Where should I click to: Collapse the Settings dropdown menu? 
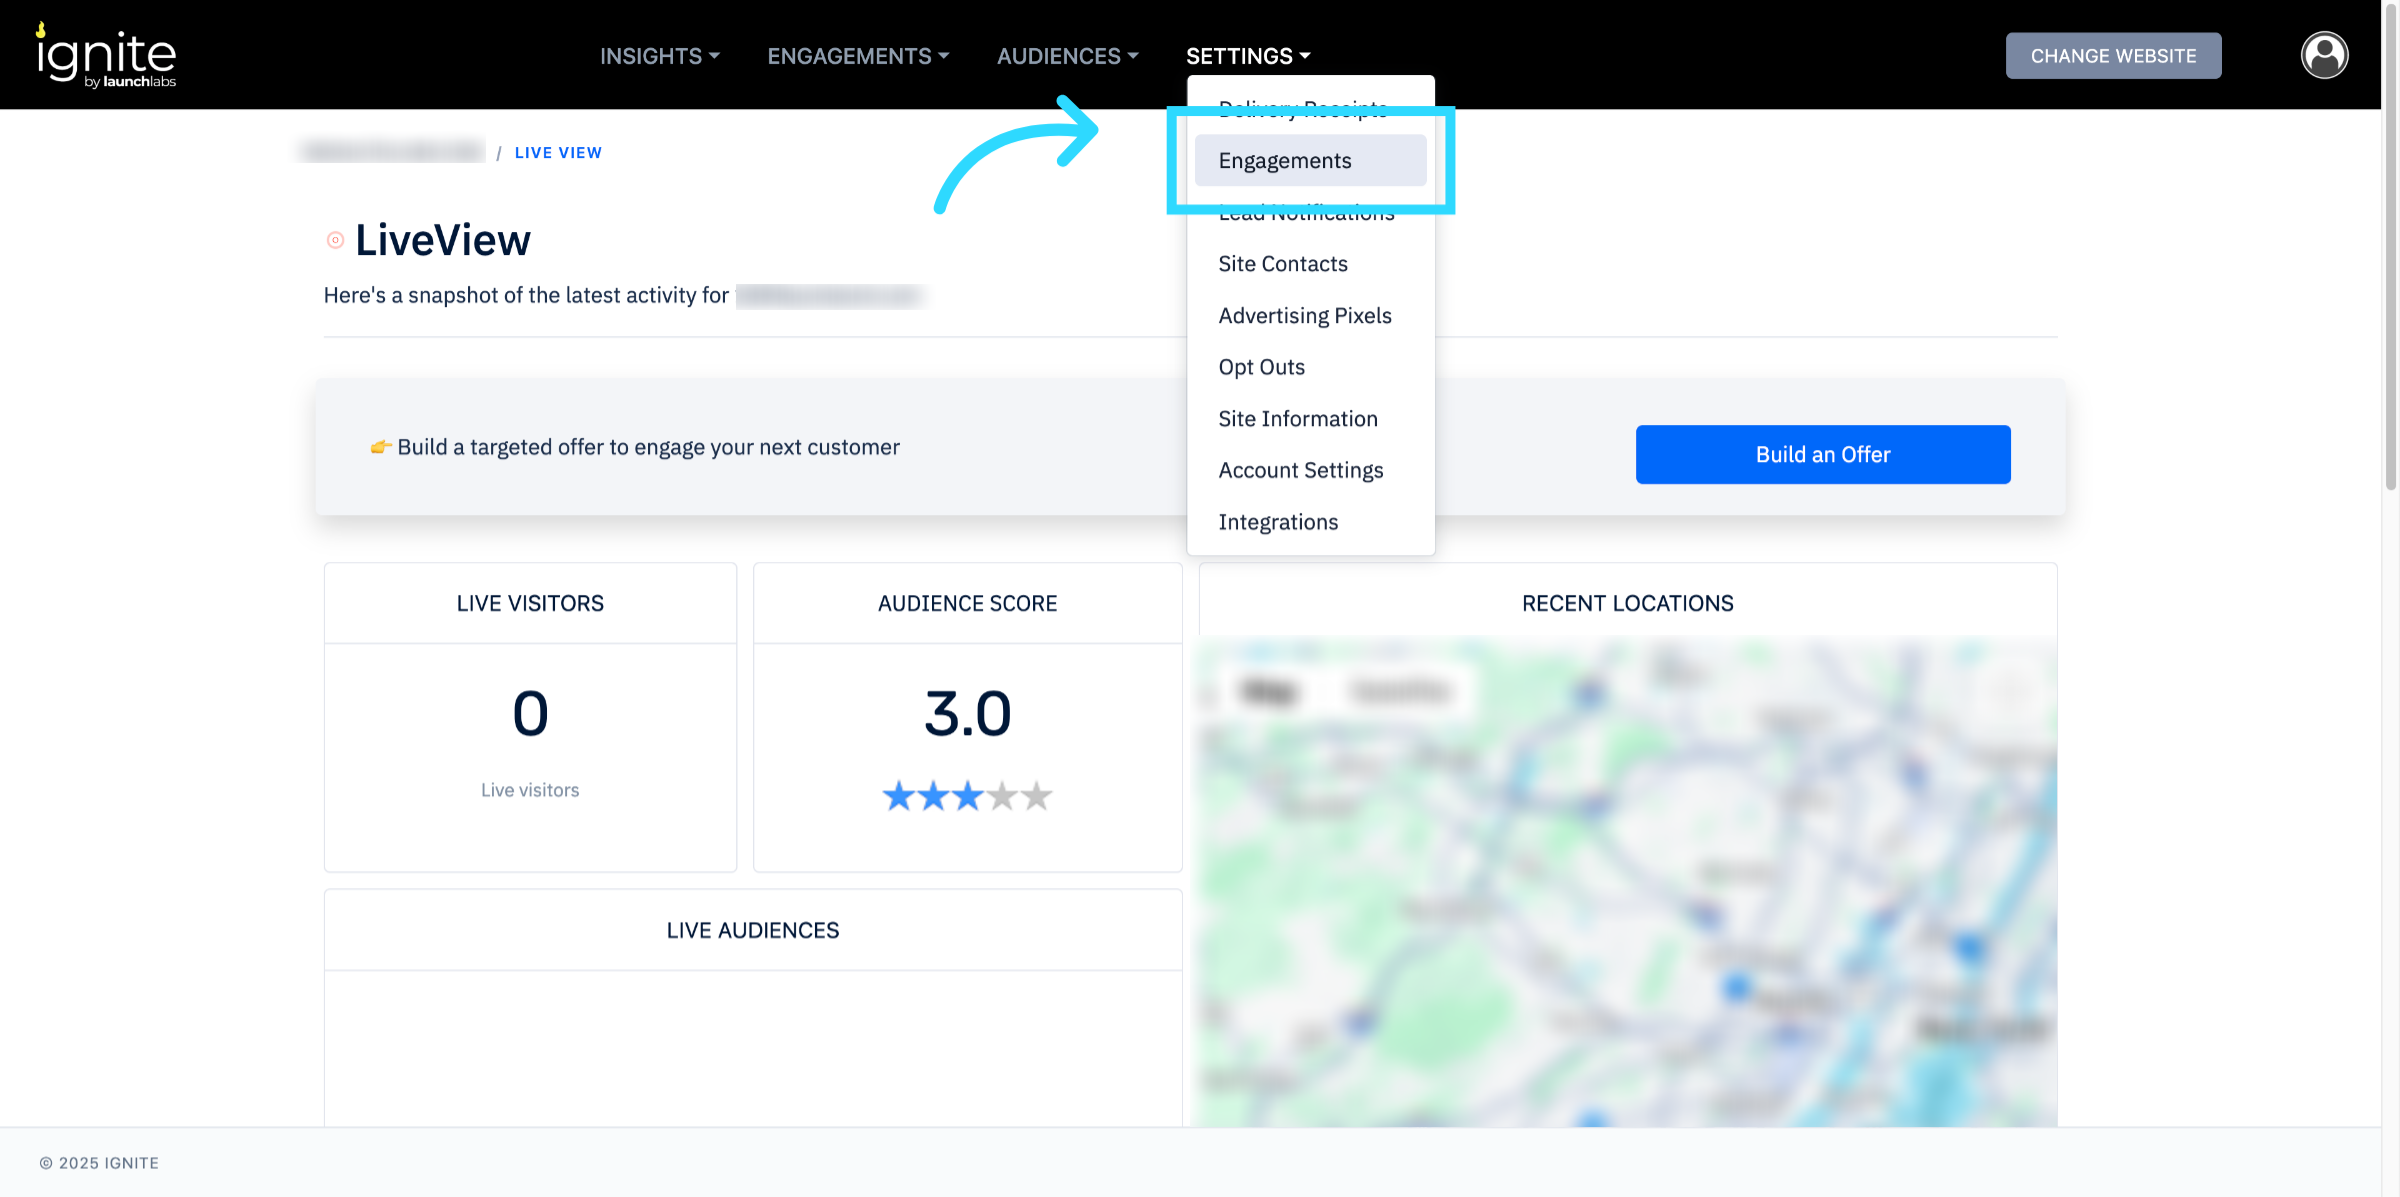click(1247, 56)
